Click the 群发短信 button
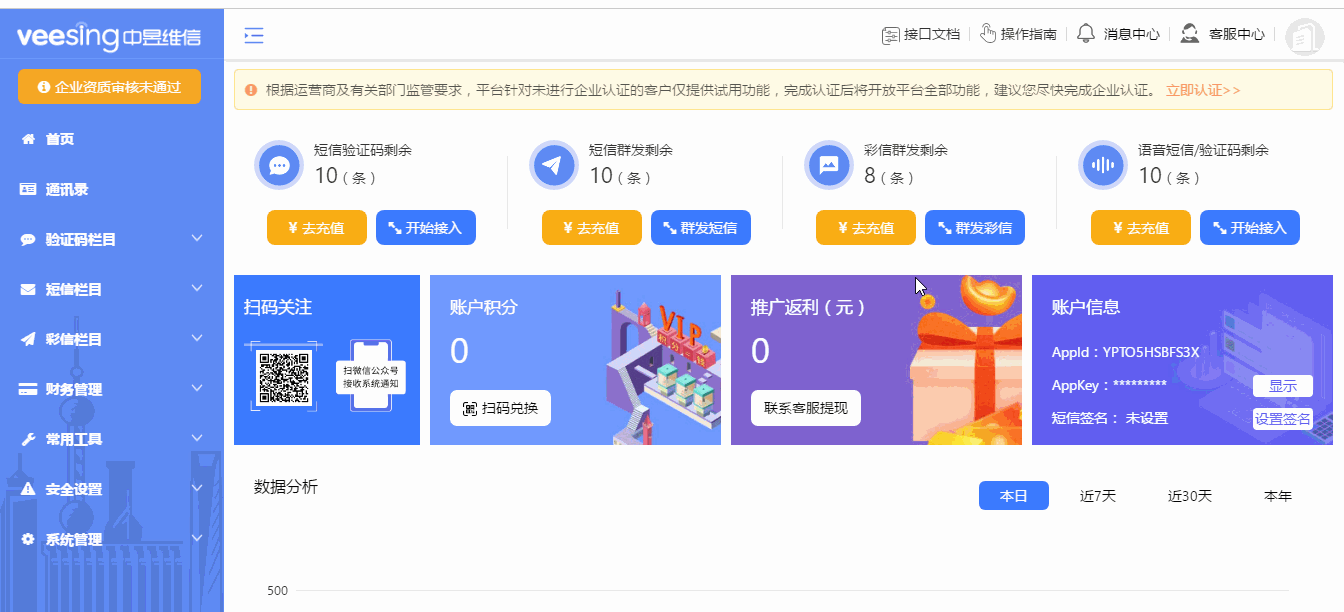The width and height of the screenshot is (1344, 612). pos(700,227)
